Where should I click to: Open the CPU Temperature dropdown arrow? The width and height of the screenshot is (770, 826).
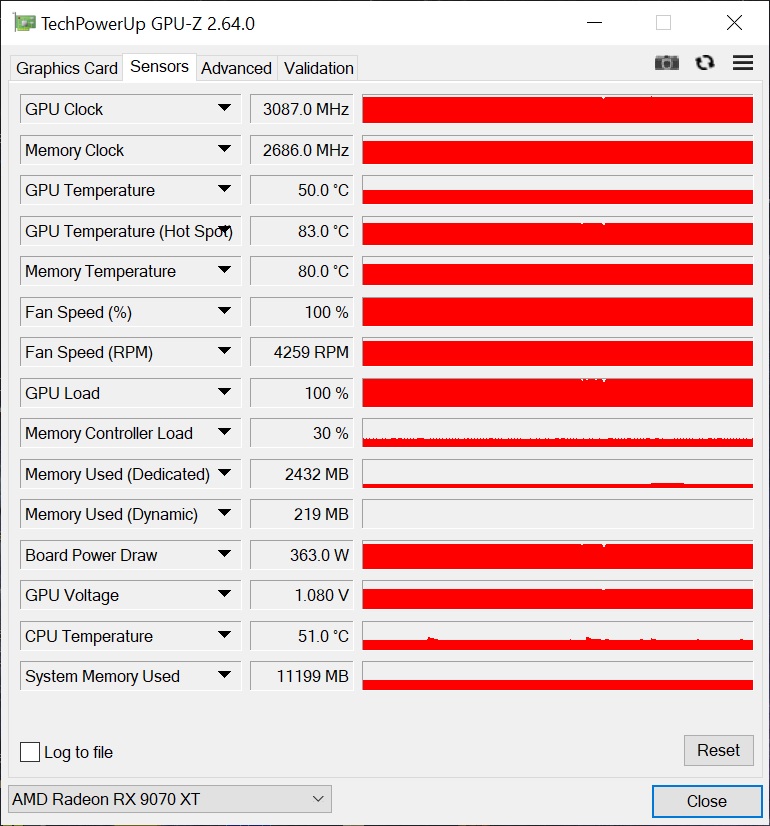[224, 635]
